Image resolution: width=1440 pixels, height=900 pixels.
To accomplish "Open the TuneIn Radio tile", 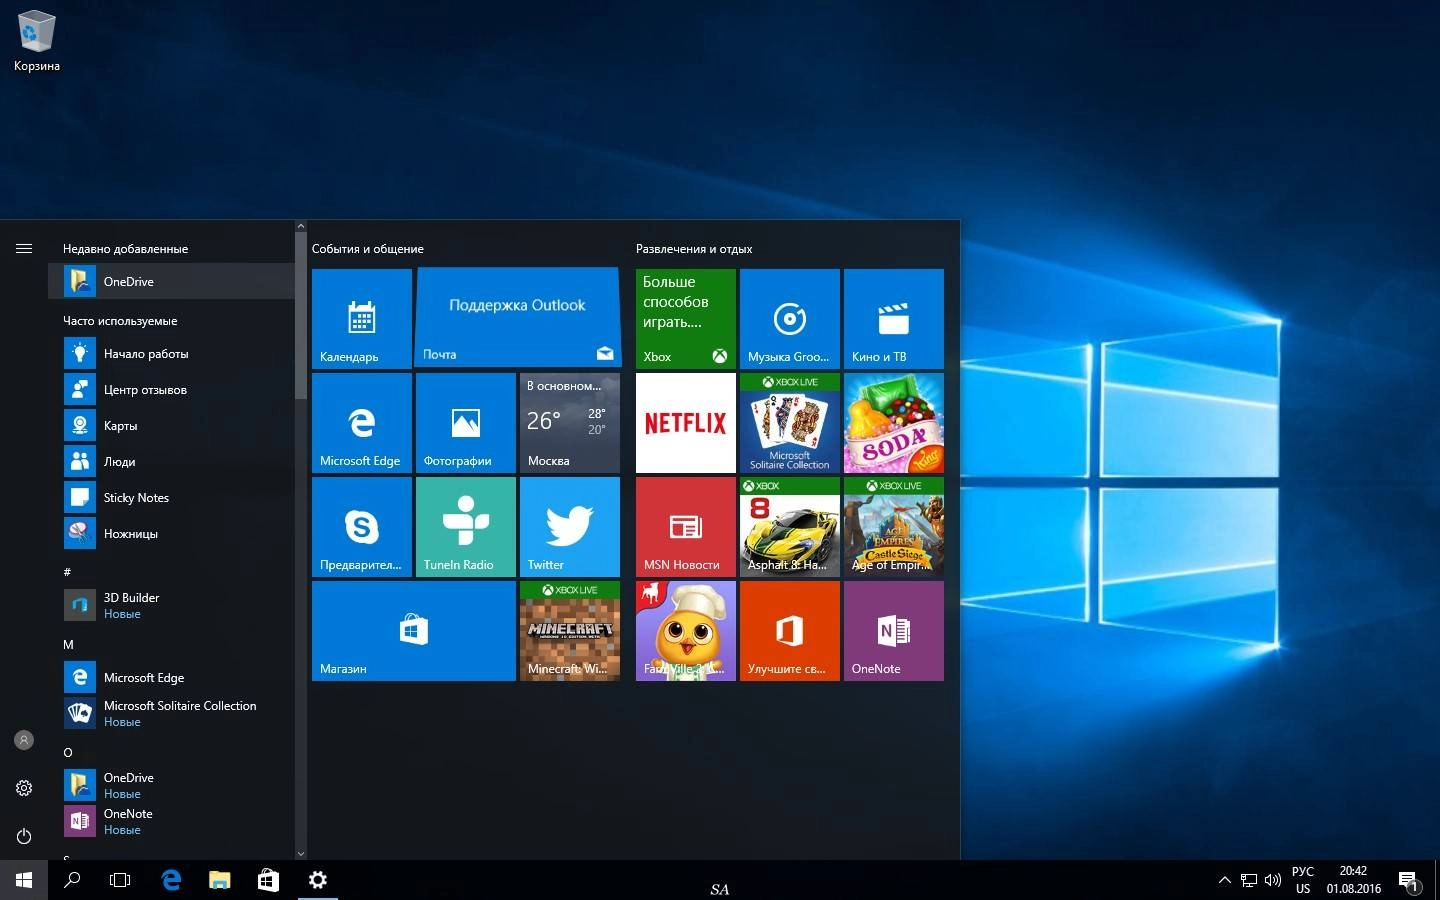I will 465,527.
